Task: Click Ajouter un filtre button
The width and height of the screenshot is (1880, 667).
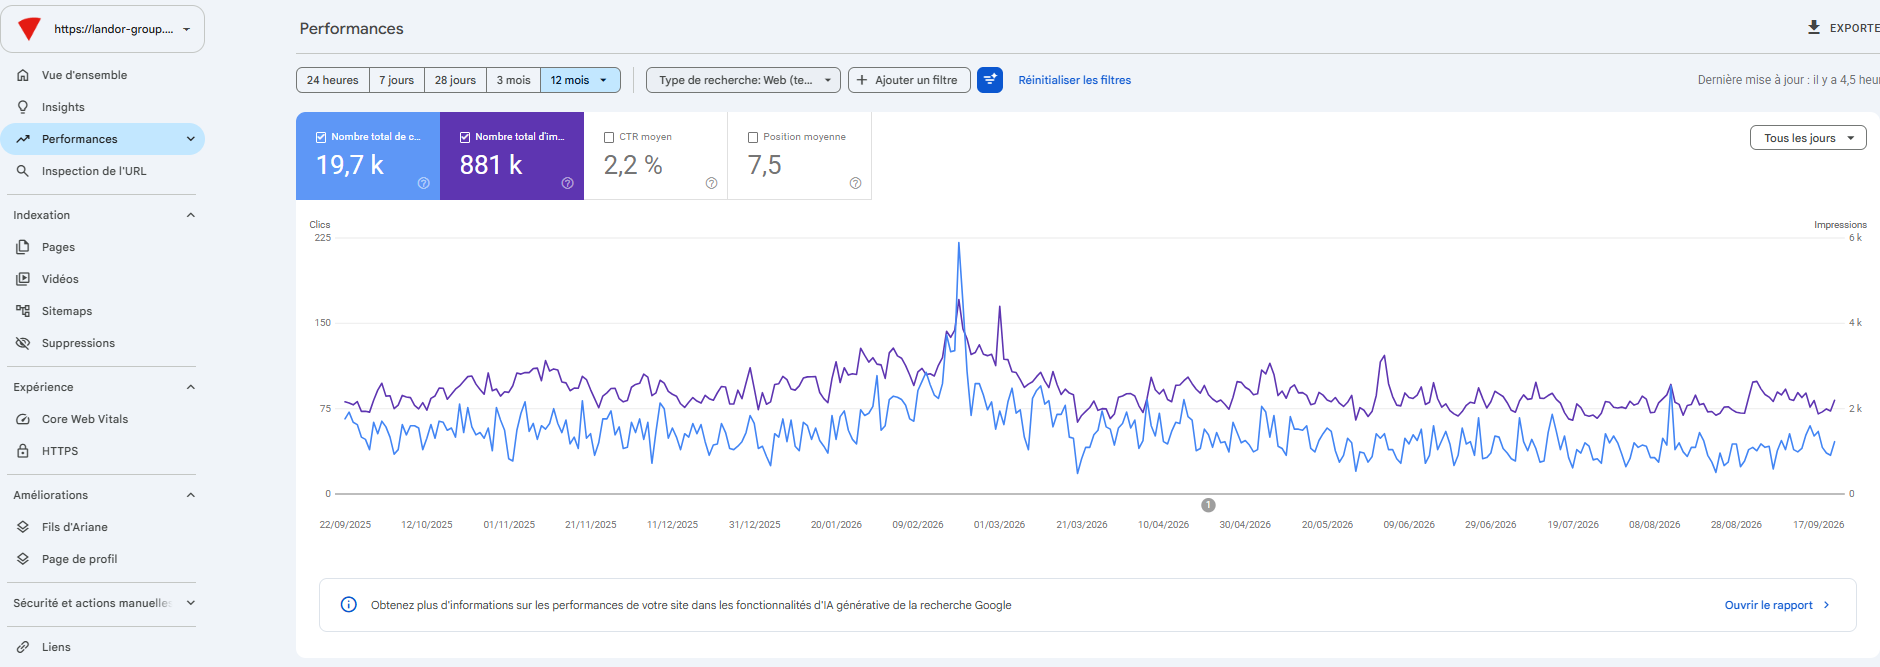Action: (x=909, y=80)
